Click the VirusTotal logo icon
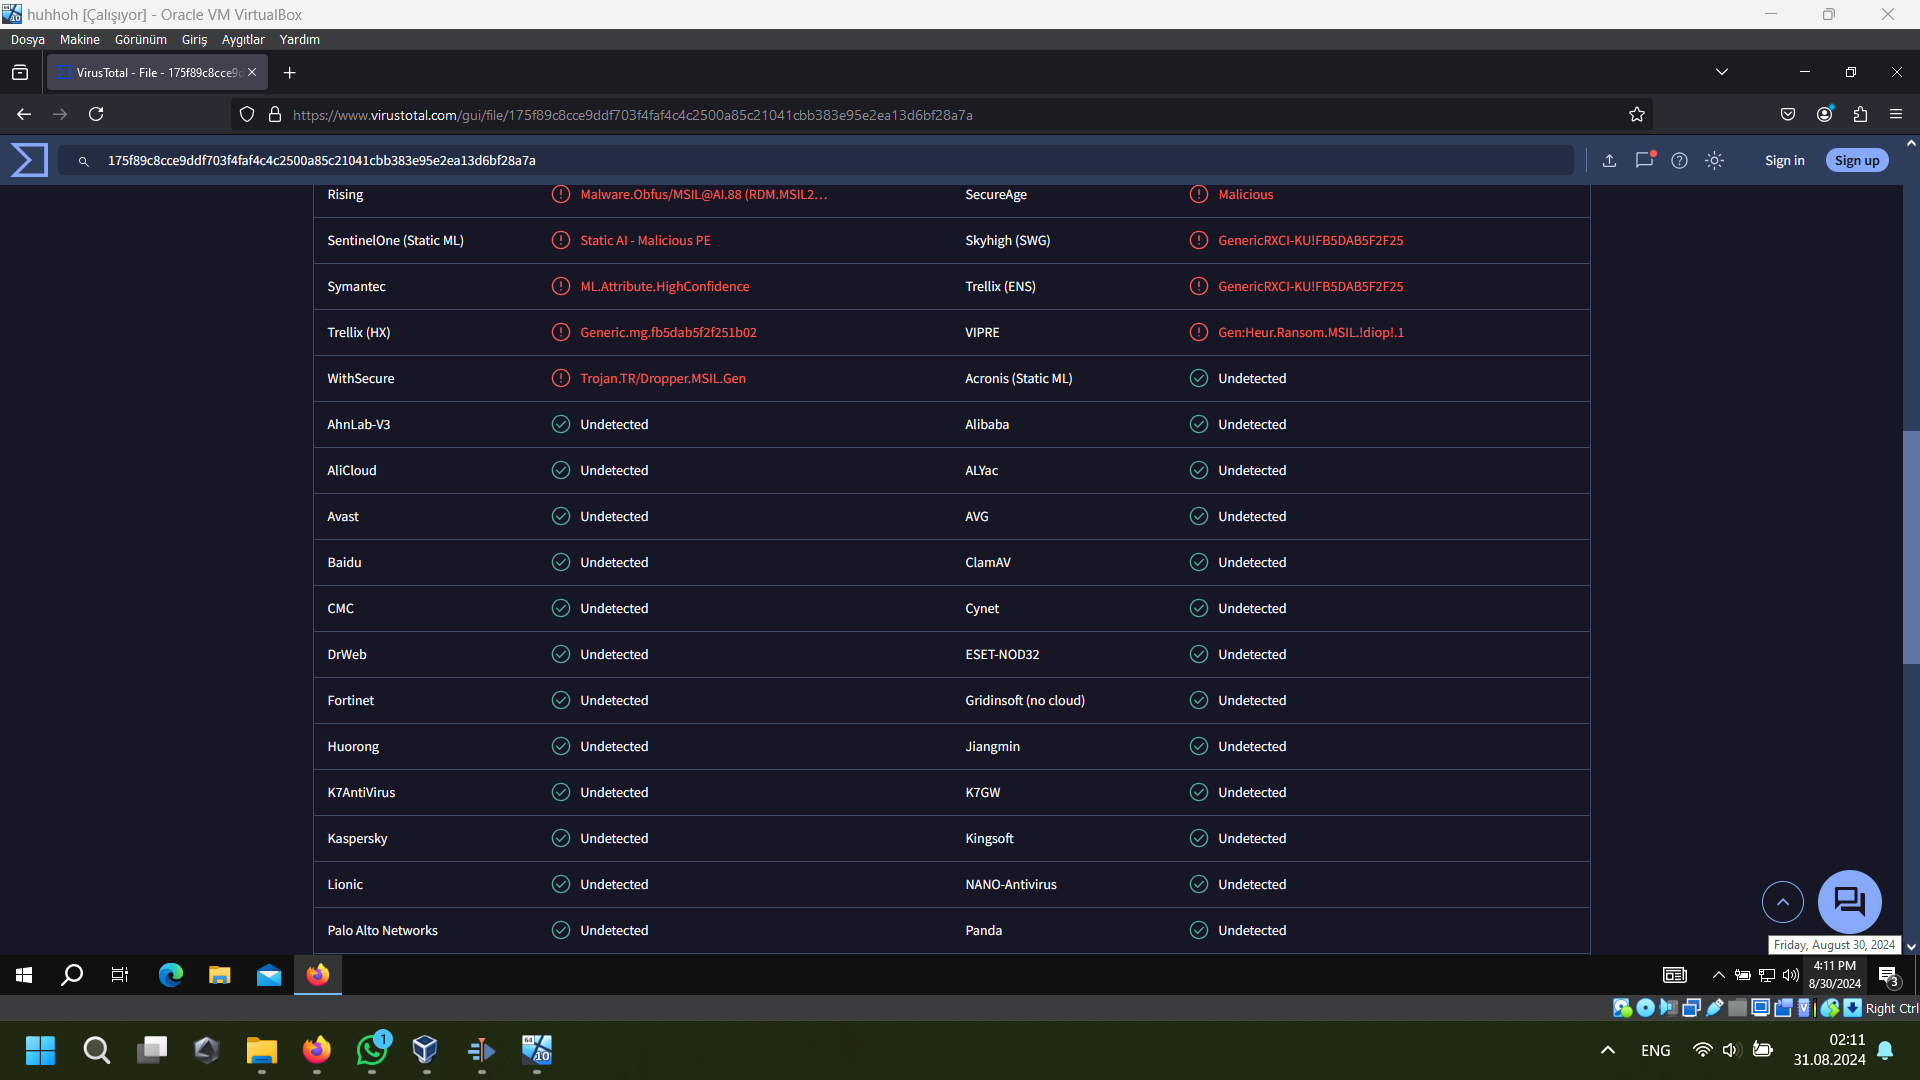The width and height of the screenshot is (1920, 1080). click(29, 160)
